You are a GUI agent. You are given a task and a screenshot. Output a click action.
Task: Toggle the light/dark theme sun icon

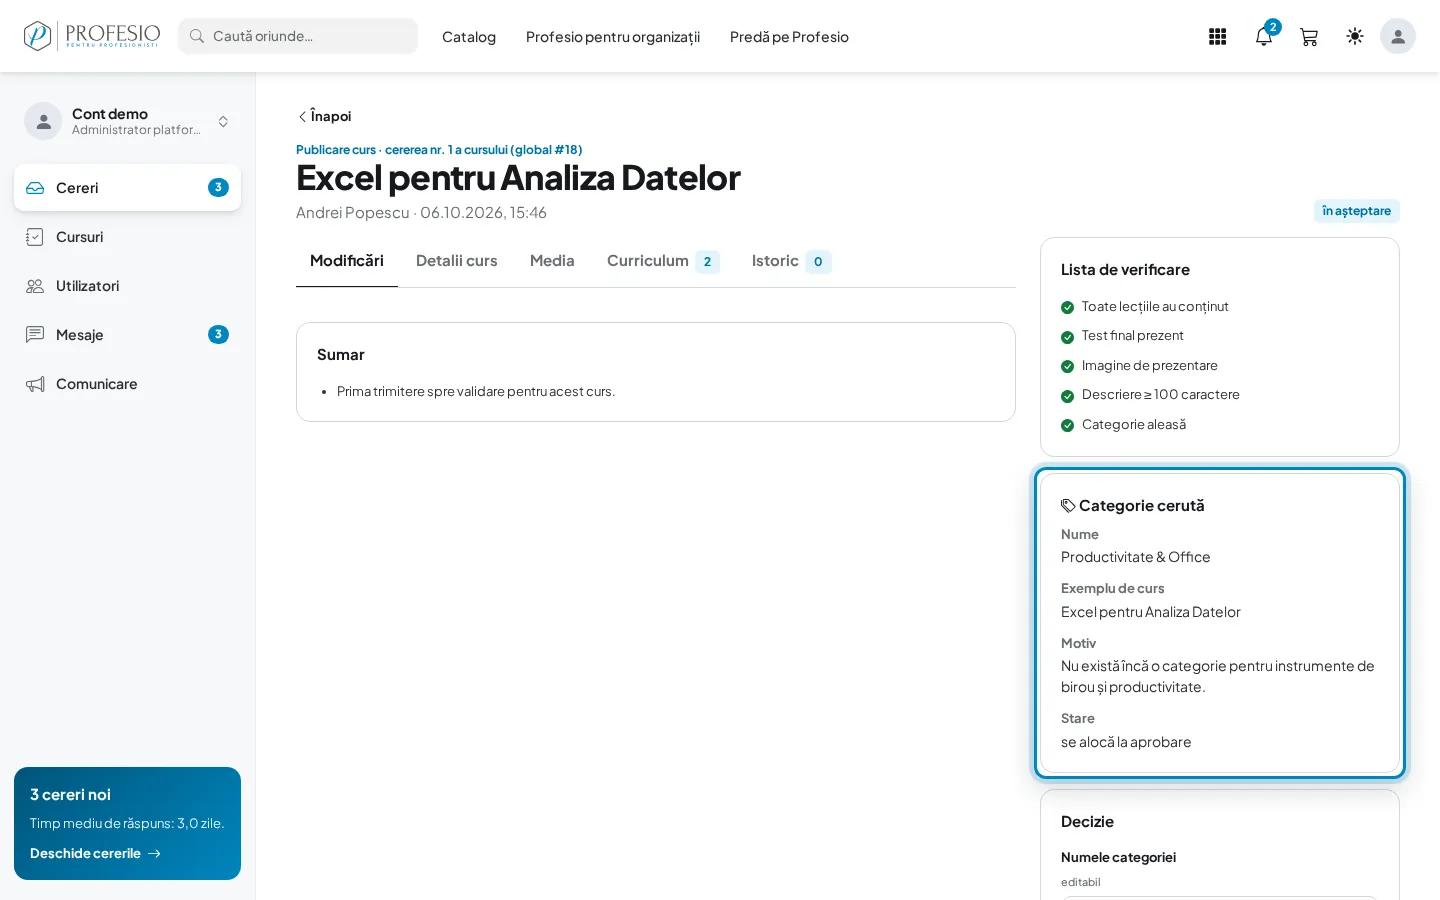(1355, 36)
